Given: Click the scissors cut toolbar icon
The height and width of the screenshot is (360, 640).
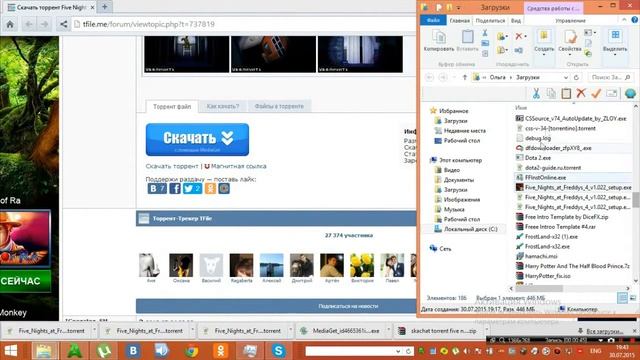Looking at the screenshot, I should tap(536, 93).
